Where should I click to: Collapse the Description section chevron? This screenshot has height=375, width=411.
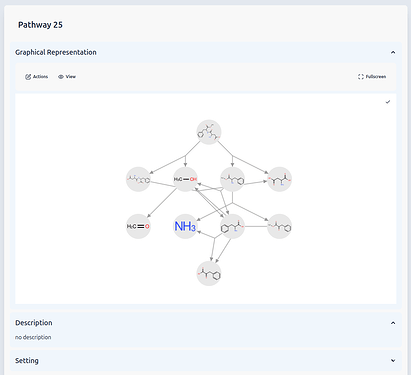pos(393,323)
